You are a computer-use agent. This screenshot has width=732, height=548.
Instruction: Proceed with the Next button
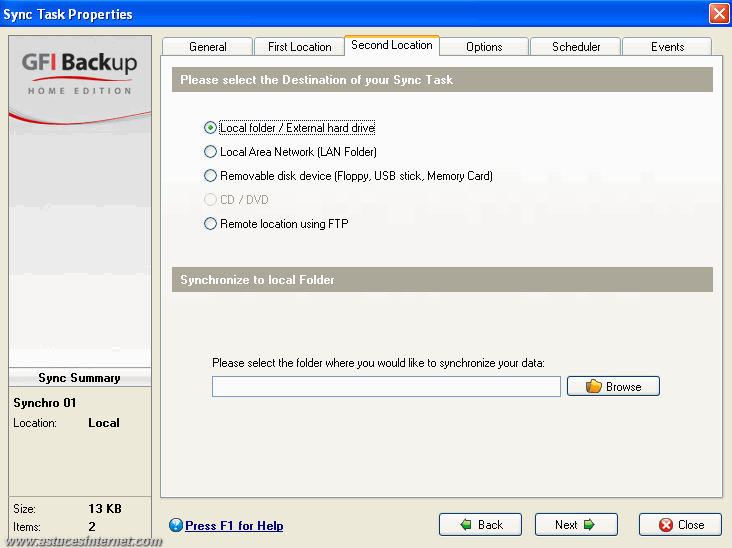pos(576,525)
